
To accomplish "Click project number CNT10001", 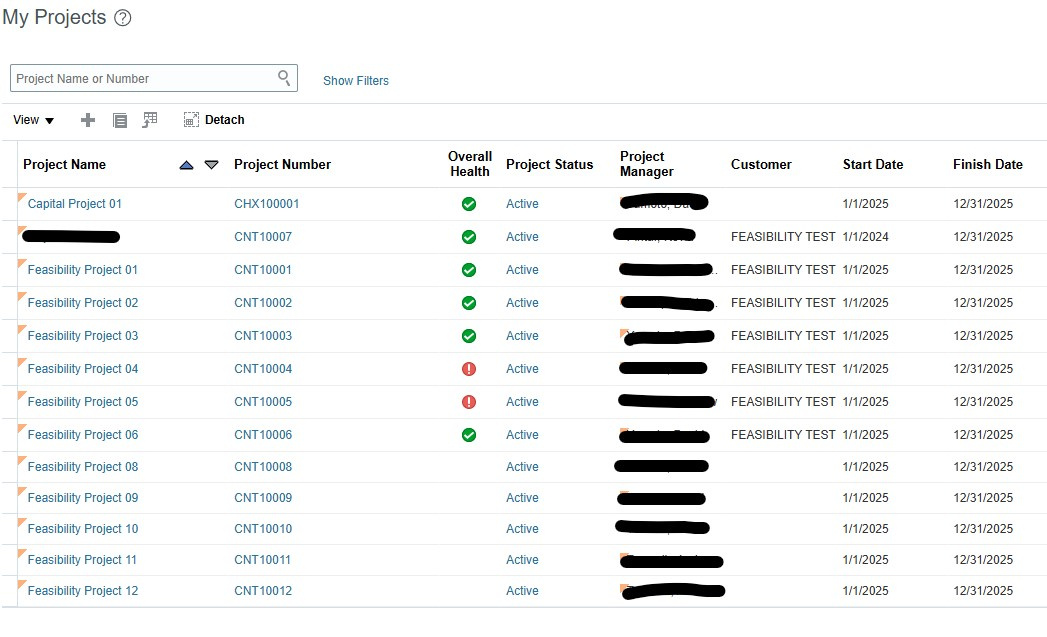I will 263,270.
